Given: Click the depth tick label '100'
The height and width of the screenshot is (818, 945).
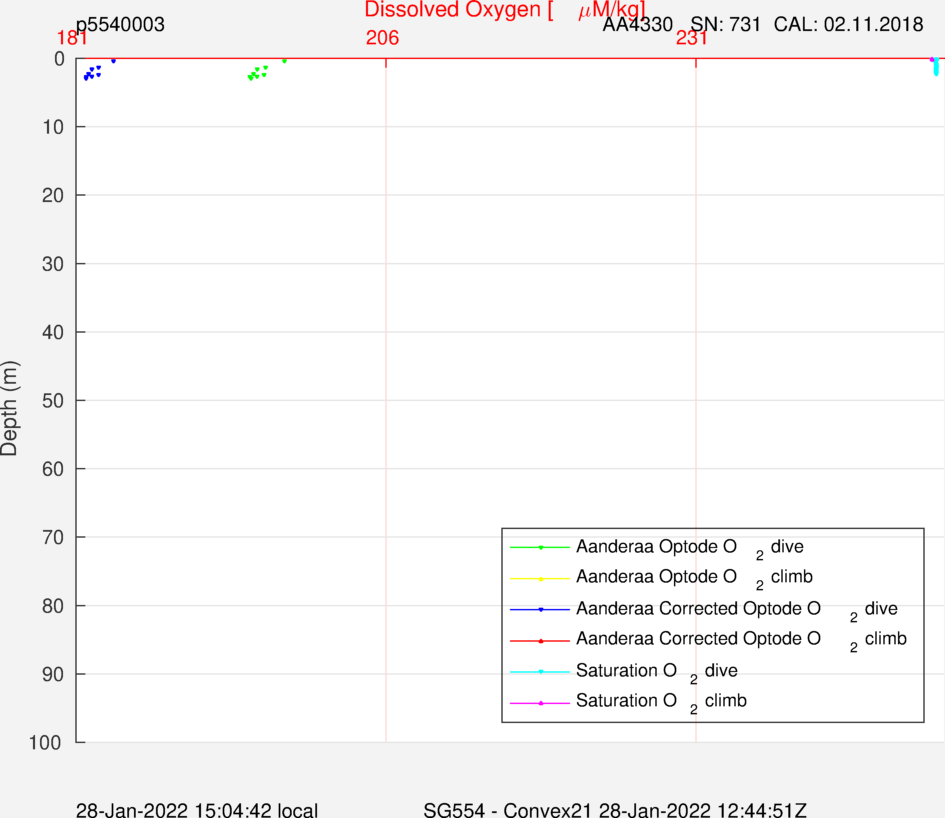Looking at the screenshot, I should 45,742.
